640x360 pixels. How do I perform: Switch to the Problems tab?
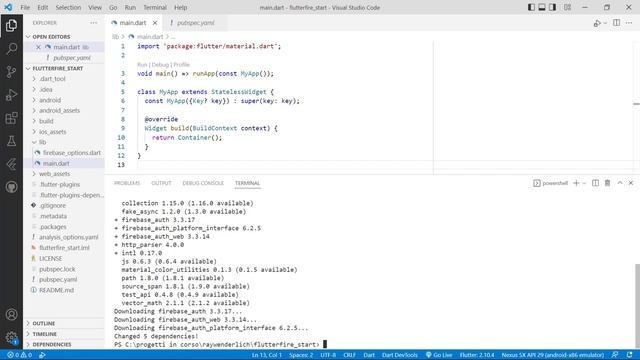[127, 183]
